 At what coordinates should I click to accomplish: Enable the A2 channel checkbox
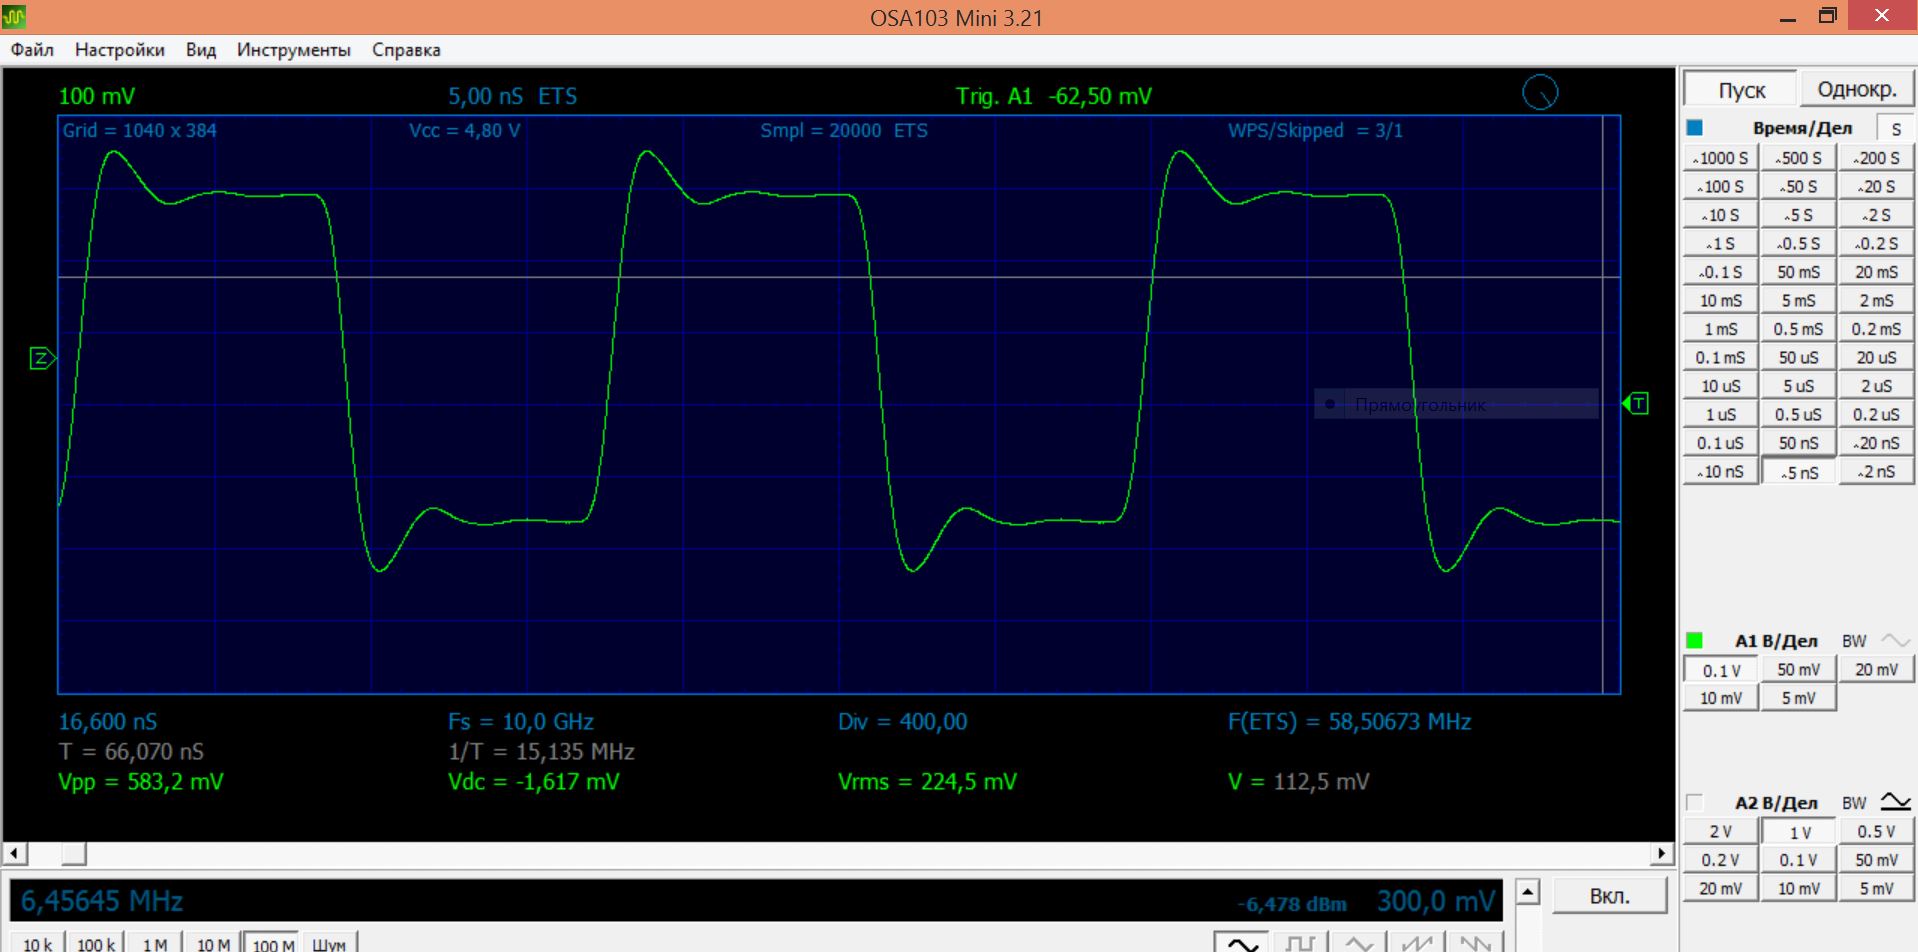pyautogui.click(x=1694, y=802)
